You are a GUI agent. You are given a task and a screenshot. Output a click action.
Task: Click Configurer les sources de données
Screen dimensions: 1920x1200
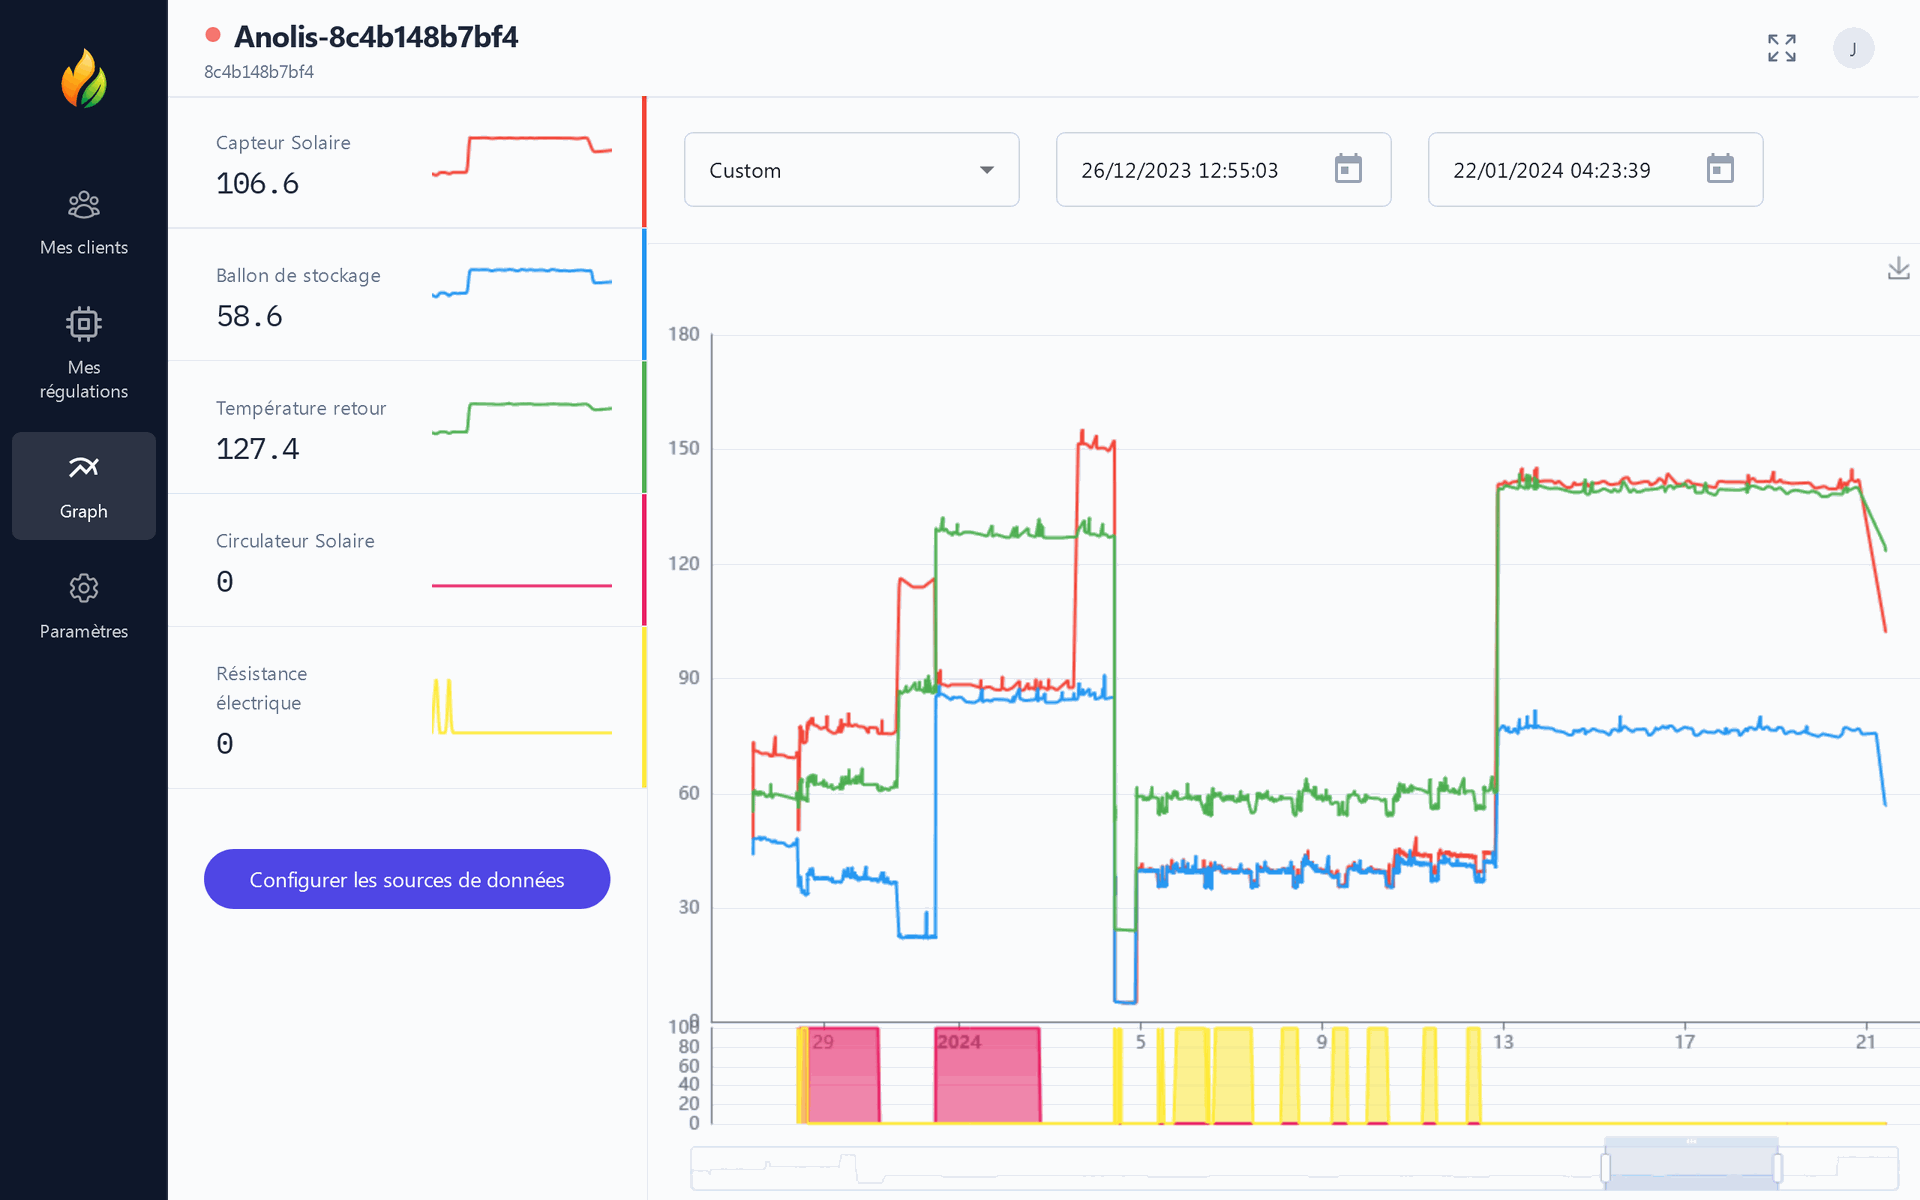point(407,879)
